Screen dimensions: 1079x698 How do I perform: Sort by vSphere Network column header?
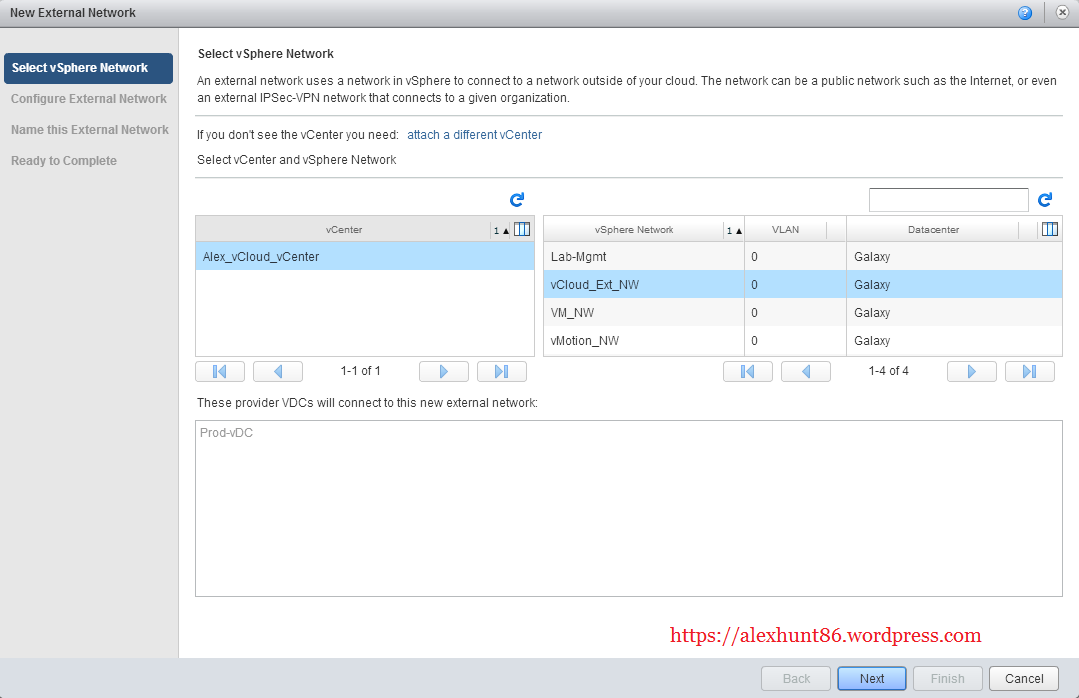click(634, 230)
